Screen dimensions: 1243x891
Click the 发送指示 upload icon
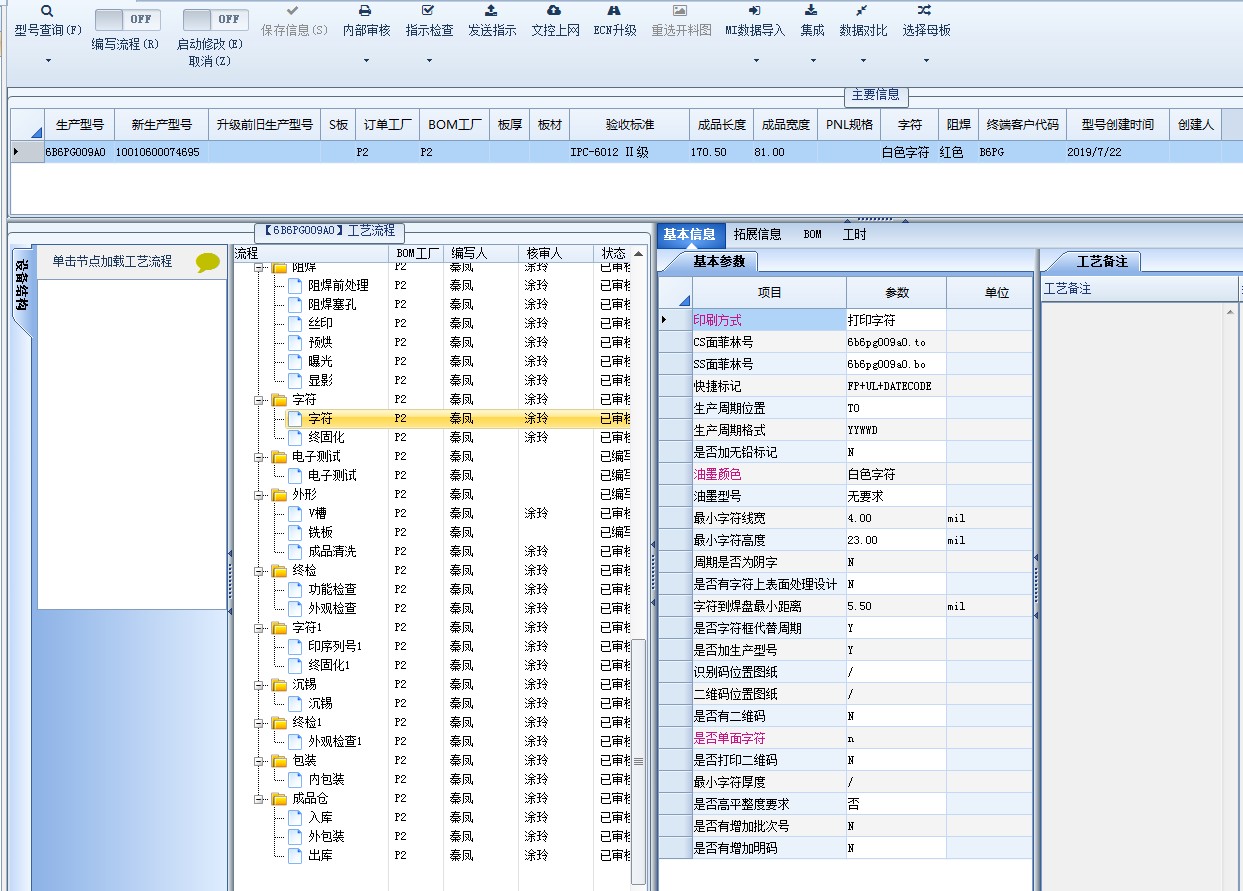(491, 10)
